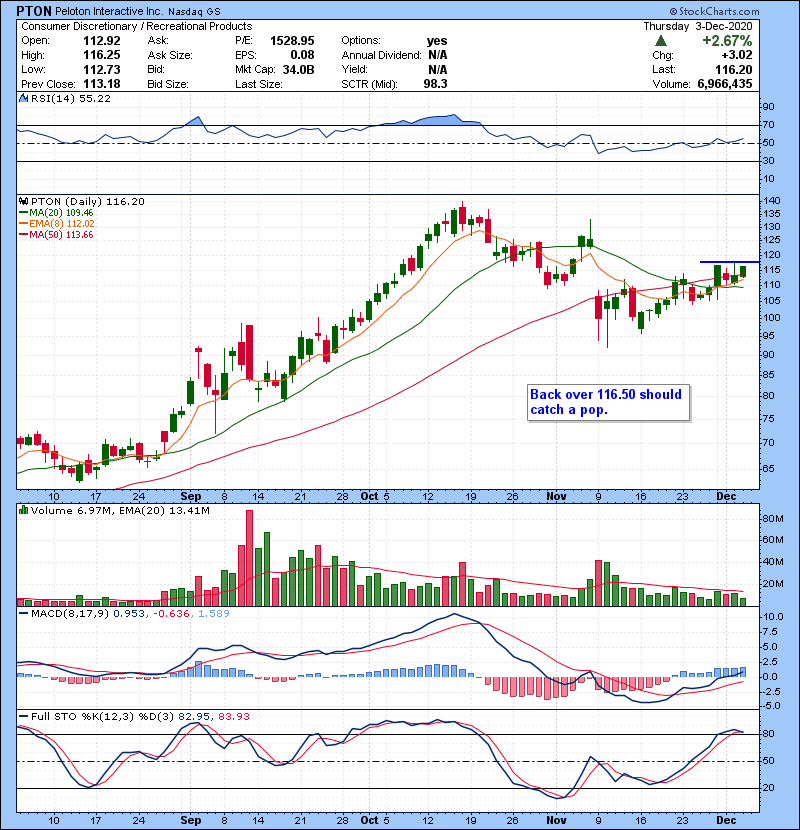Click the Volume value 6,966,435

[x=725, y=84]
